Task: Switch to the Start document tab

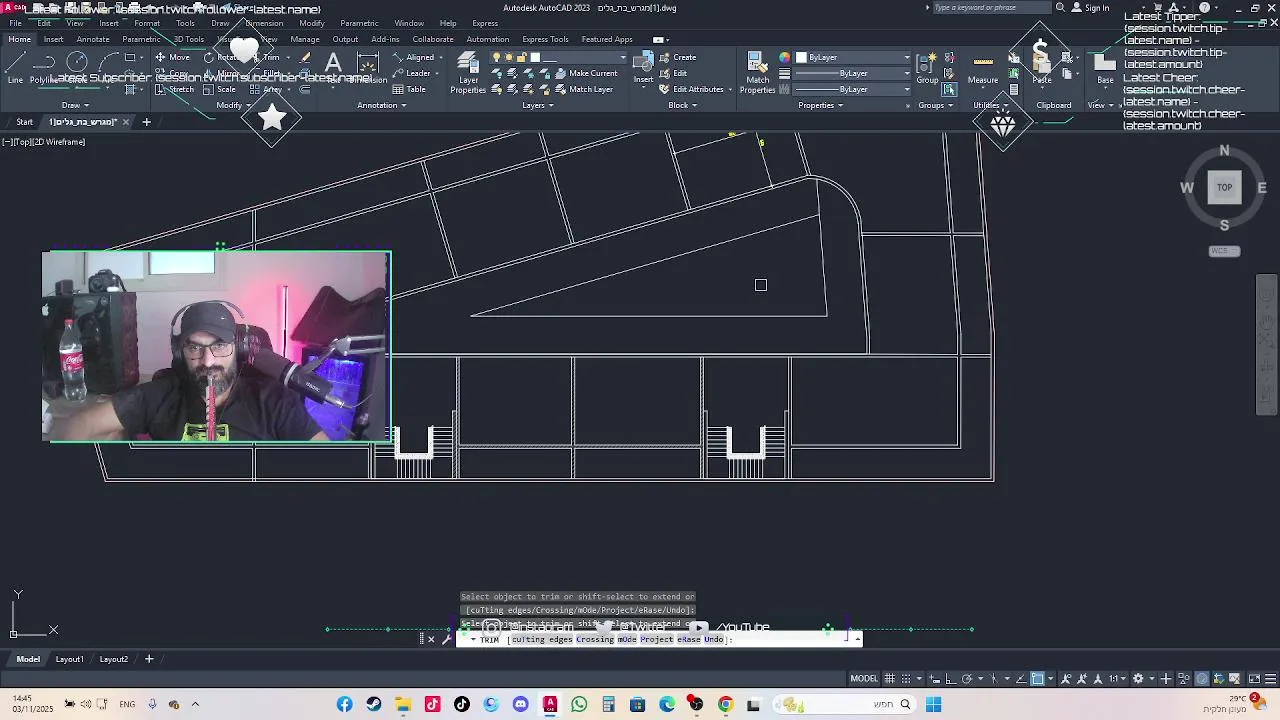Action: point(24,122)
